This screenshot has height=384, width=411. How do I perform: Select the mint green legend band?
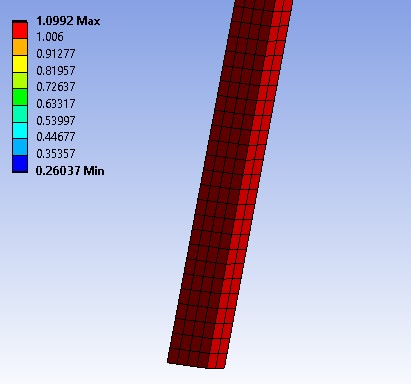[x=20, y=114]
